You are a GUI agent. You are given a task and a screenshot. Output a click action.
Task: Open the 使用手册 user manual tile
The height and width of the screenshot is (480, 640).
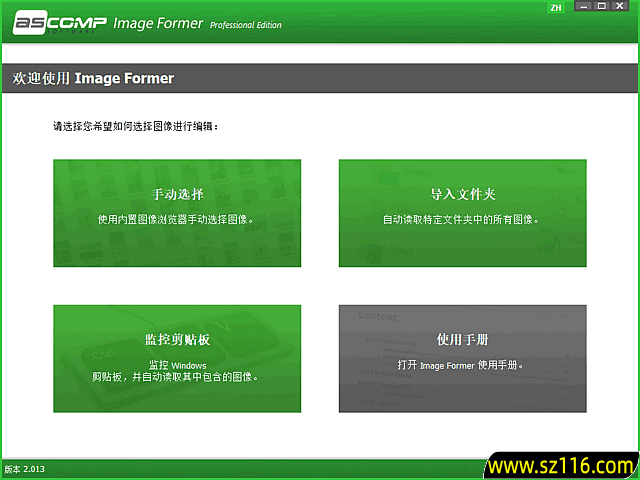(462, 358)
